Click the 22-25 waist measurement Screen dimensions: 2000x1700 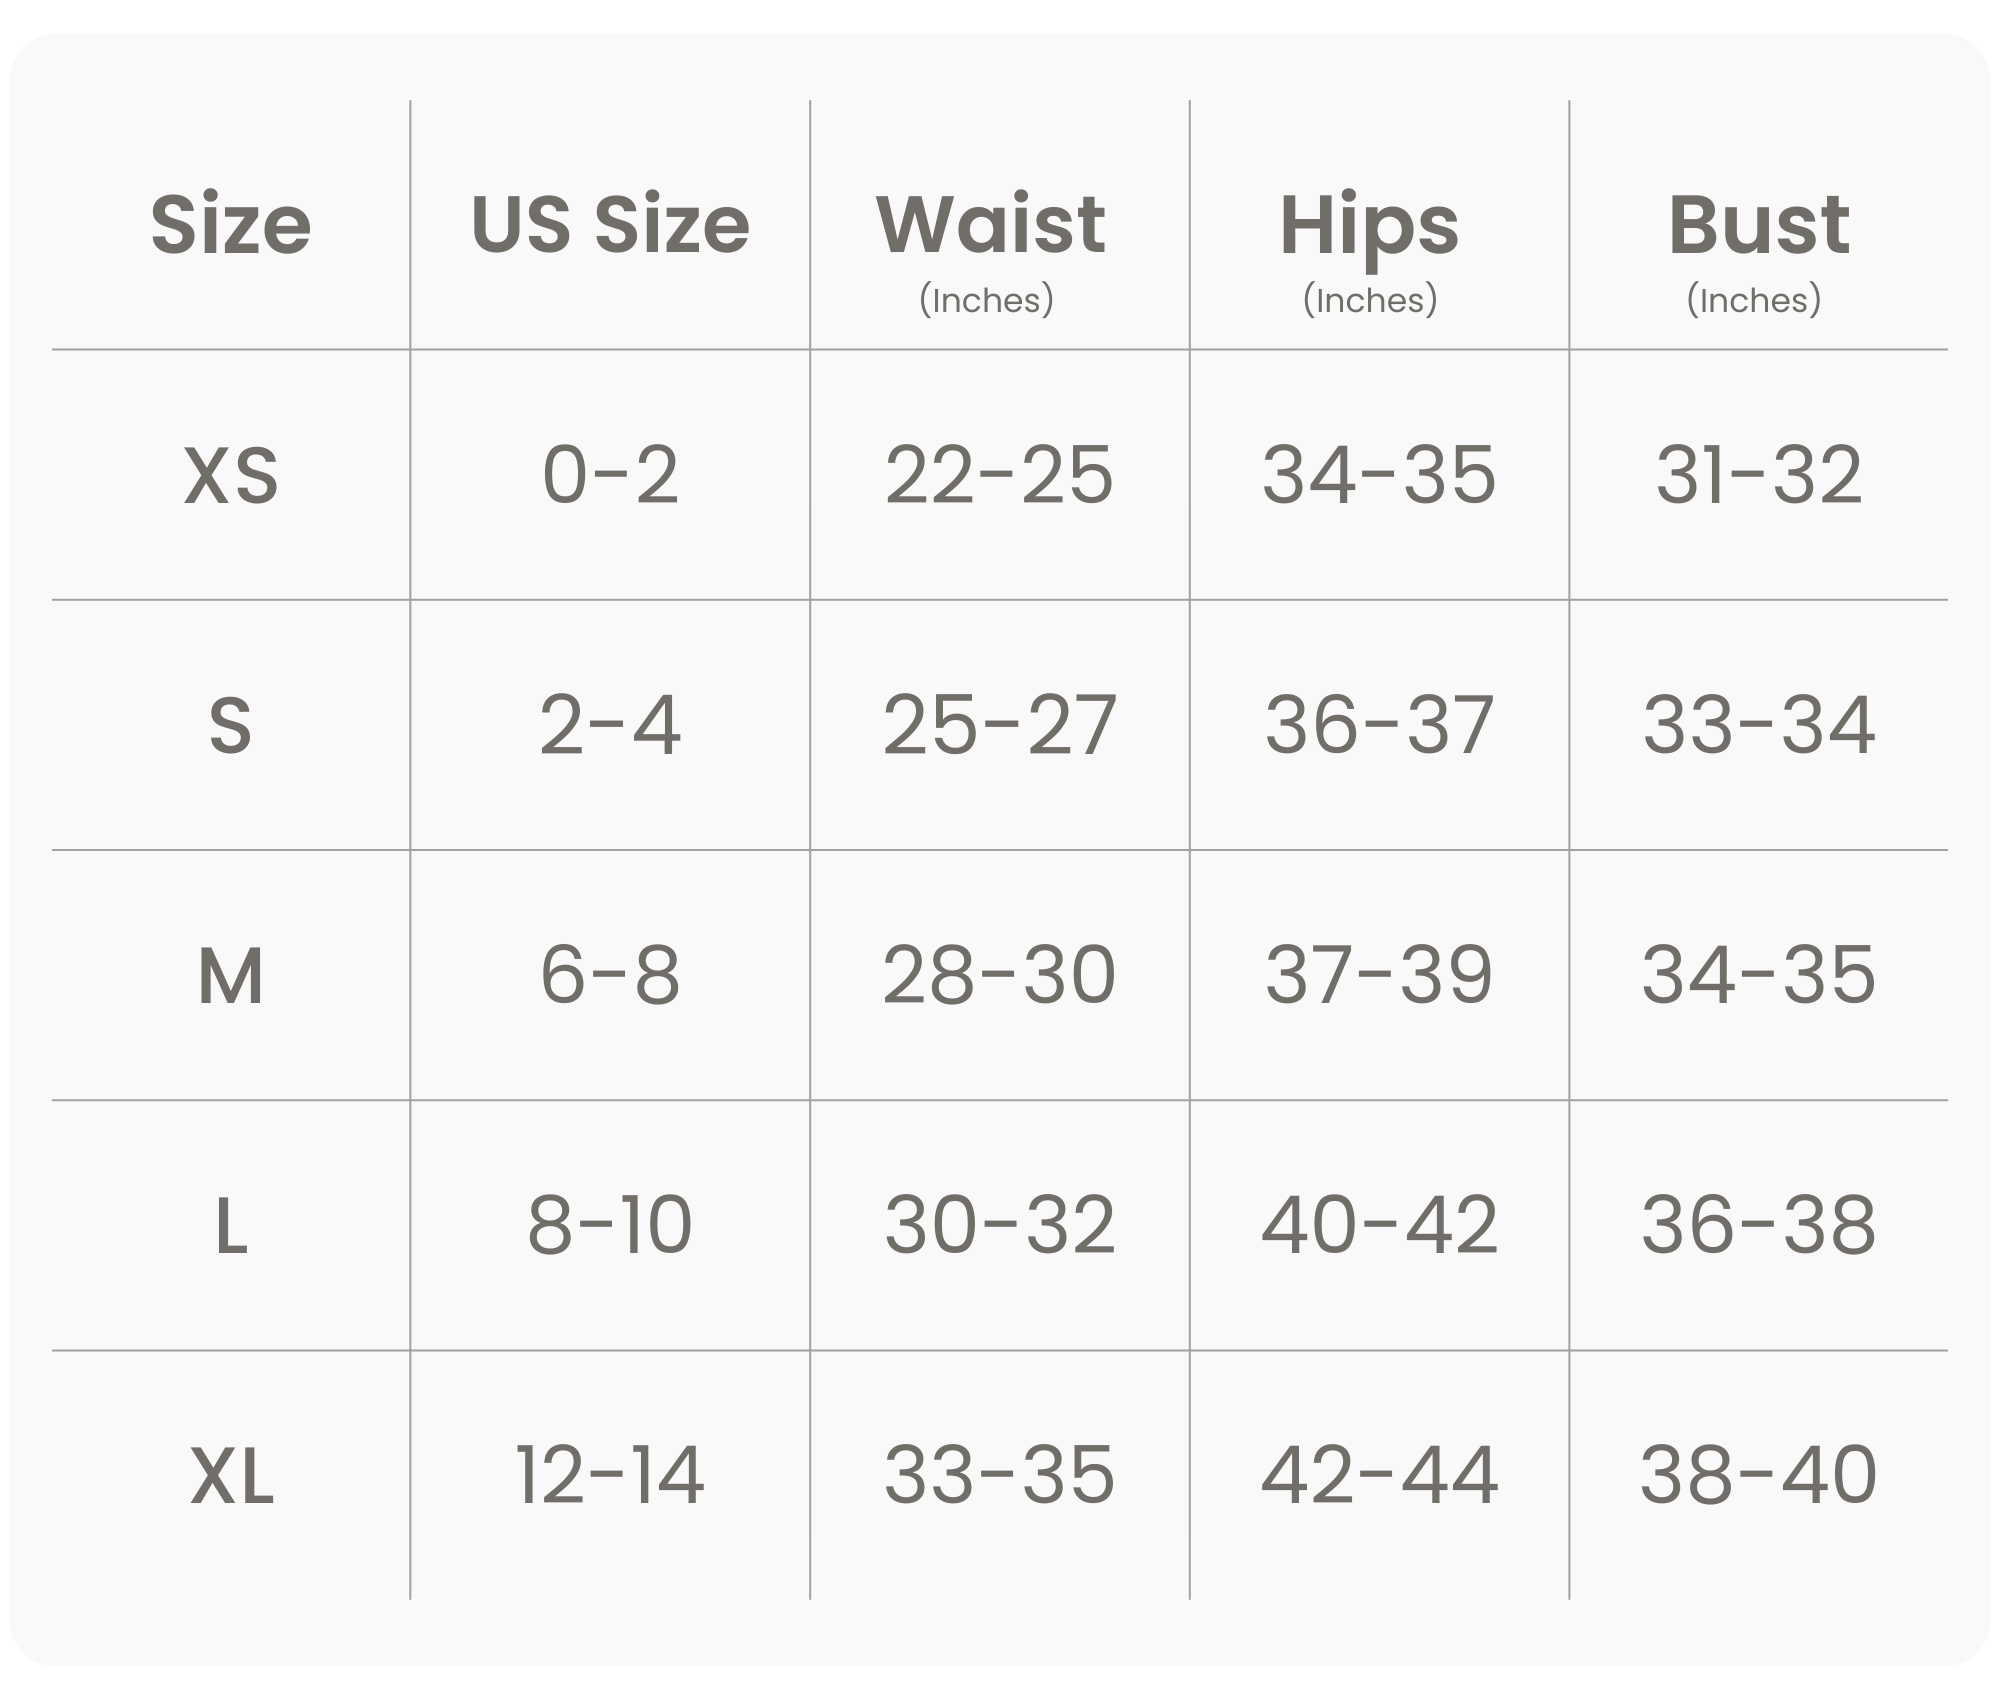(999, 475)
